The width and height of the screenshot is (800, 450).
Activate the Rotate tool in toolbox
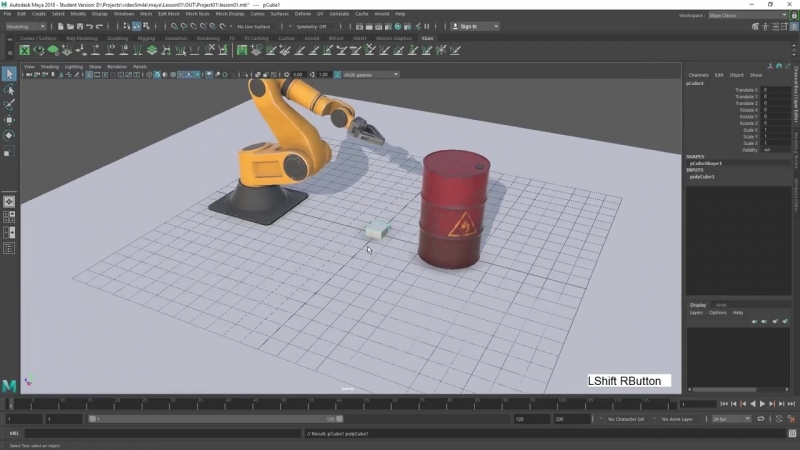pos(9,135)
